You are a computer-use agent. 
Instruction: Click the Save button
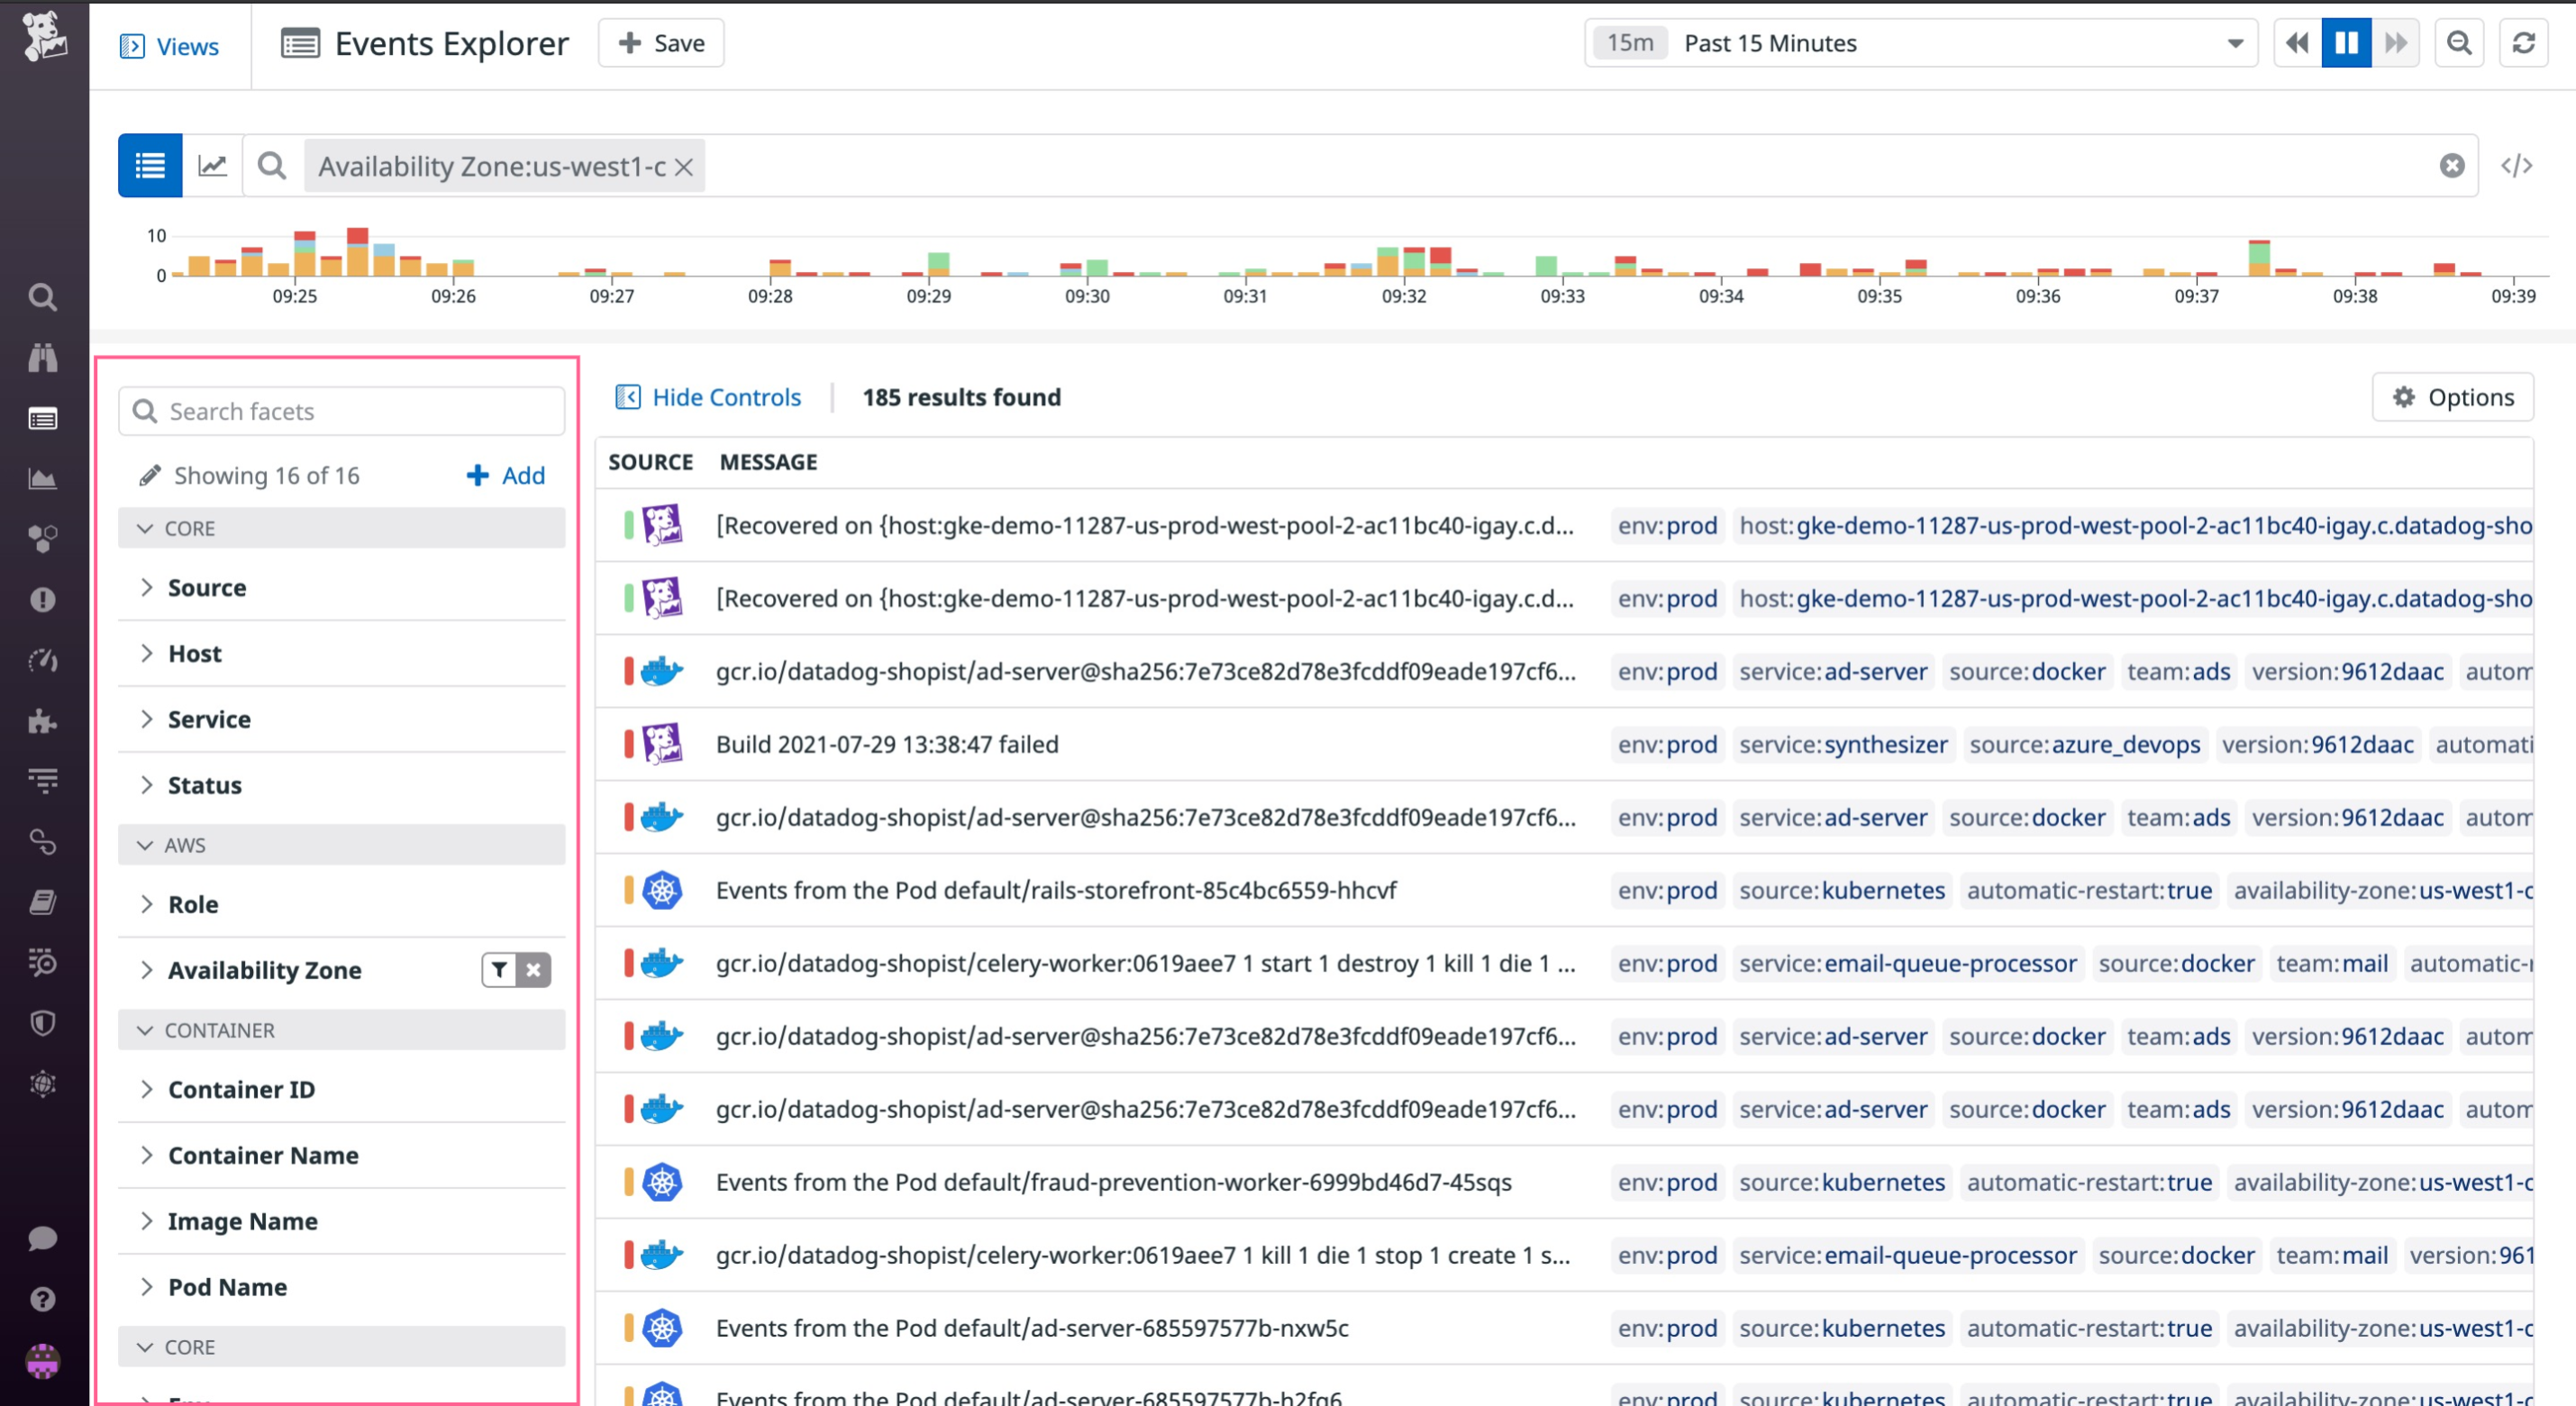click(661, 43)
